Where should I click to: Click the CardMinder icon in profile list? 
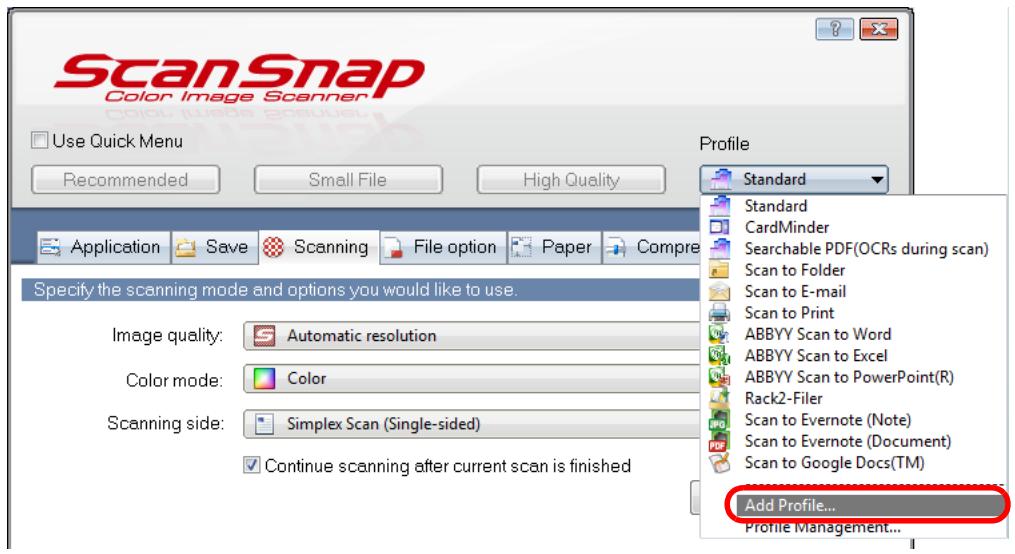[720, 227]
